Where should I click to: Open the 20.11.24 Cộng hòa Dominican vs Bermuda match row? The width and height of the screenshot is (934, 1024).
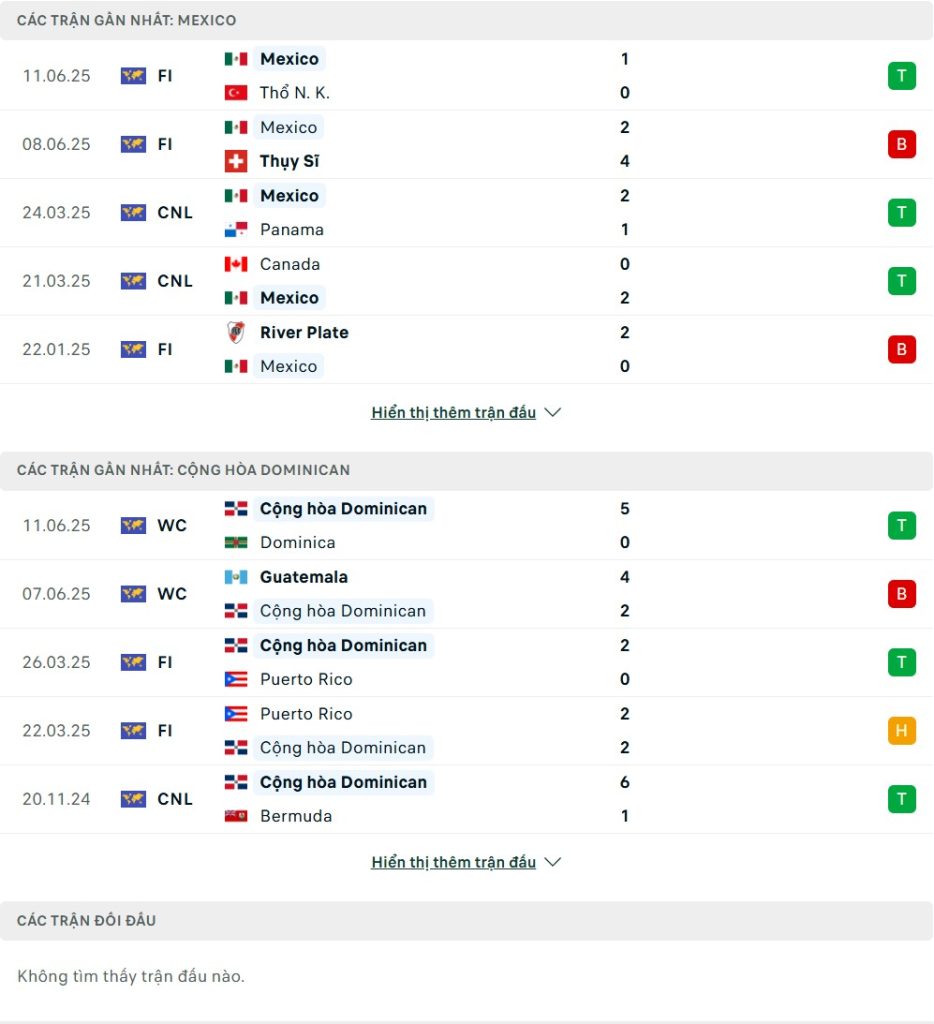pyautogui.click(x=466, y=799)
